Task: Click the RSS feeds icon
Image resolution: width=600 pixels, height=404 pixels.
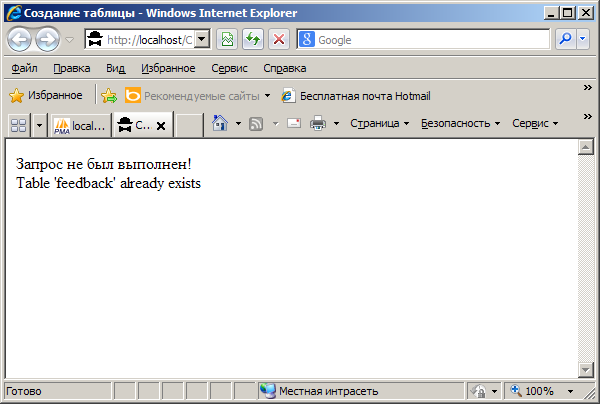Action: (x=256, y=123)
